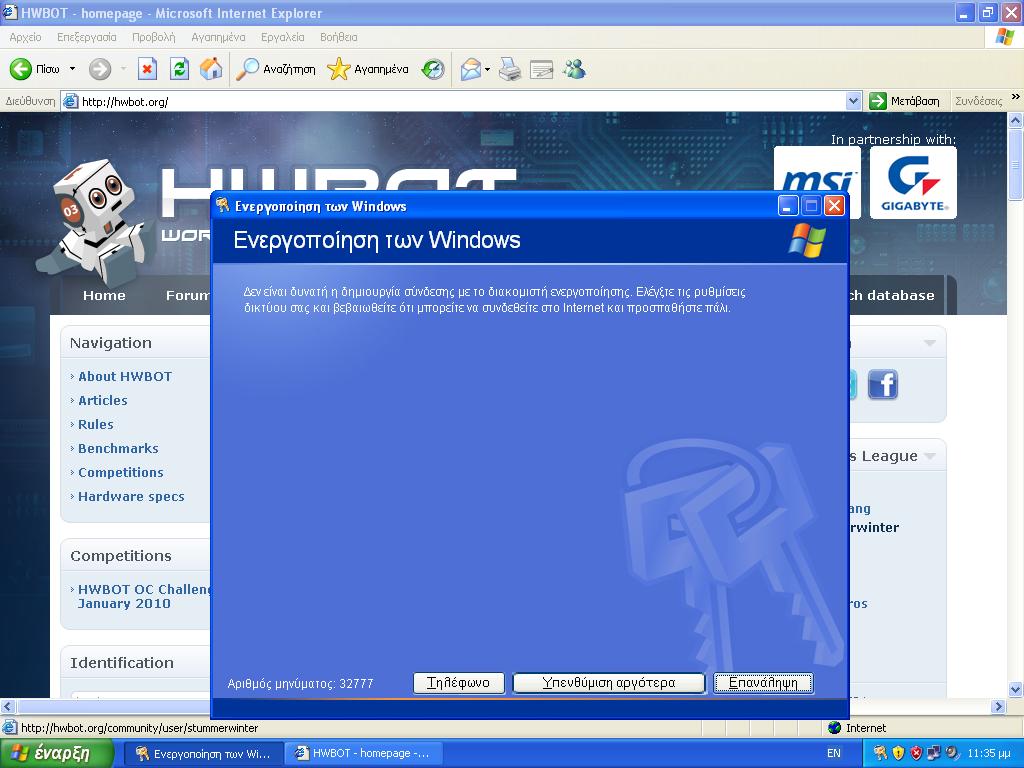Open the Messenger toolbar icon
The height and width of the screenshot is (768, 1024).
575,69
